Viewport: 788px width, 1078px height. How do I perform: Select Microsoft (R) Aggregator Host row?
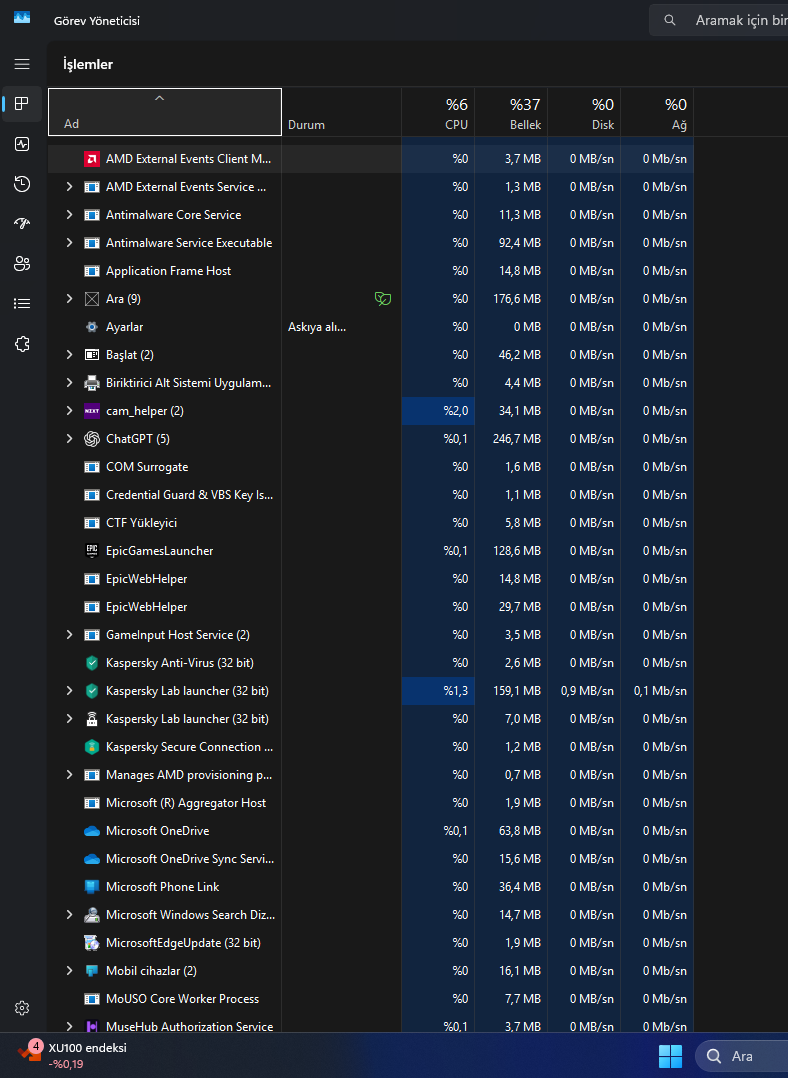(x=371, y=802)
